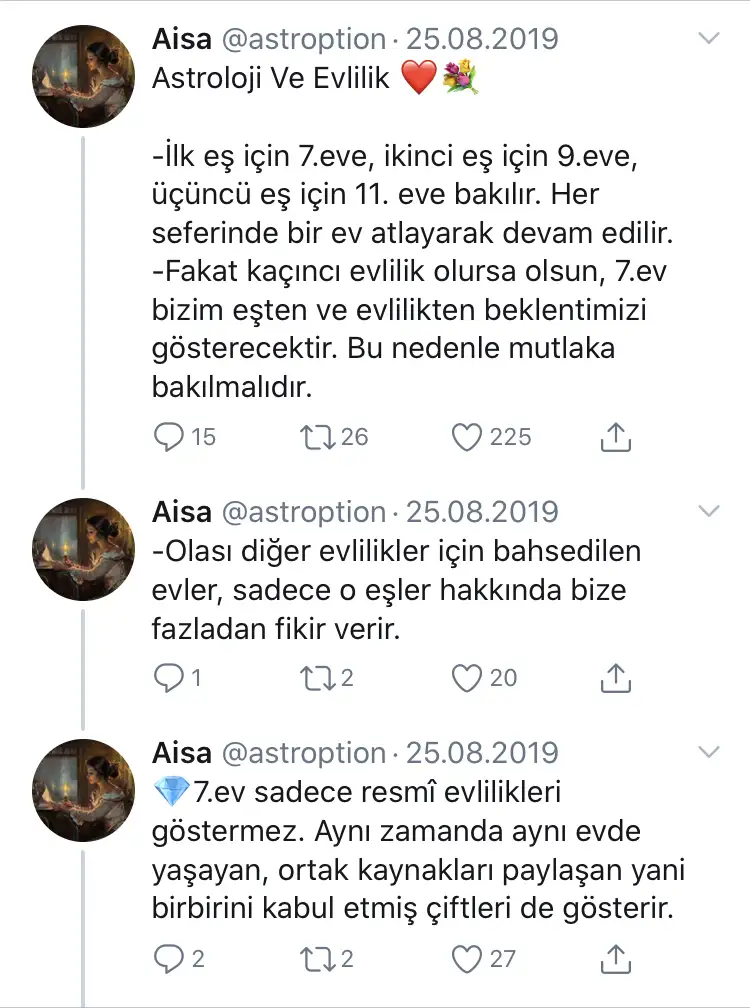Like the tweet with 20 likes

click(467, 678)
